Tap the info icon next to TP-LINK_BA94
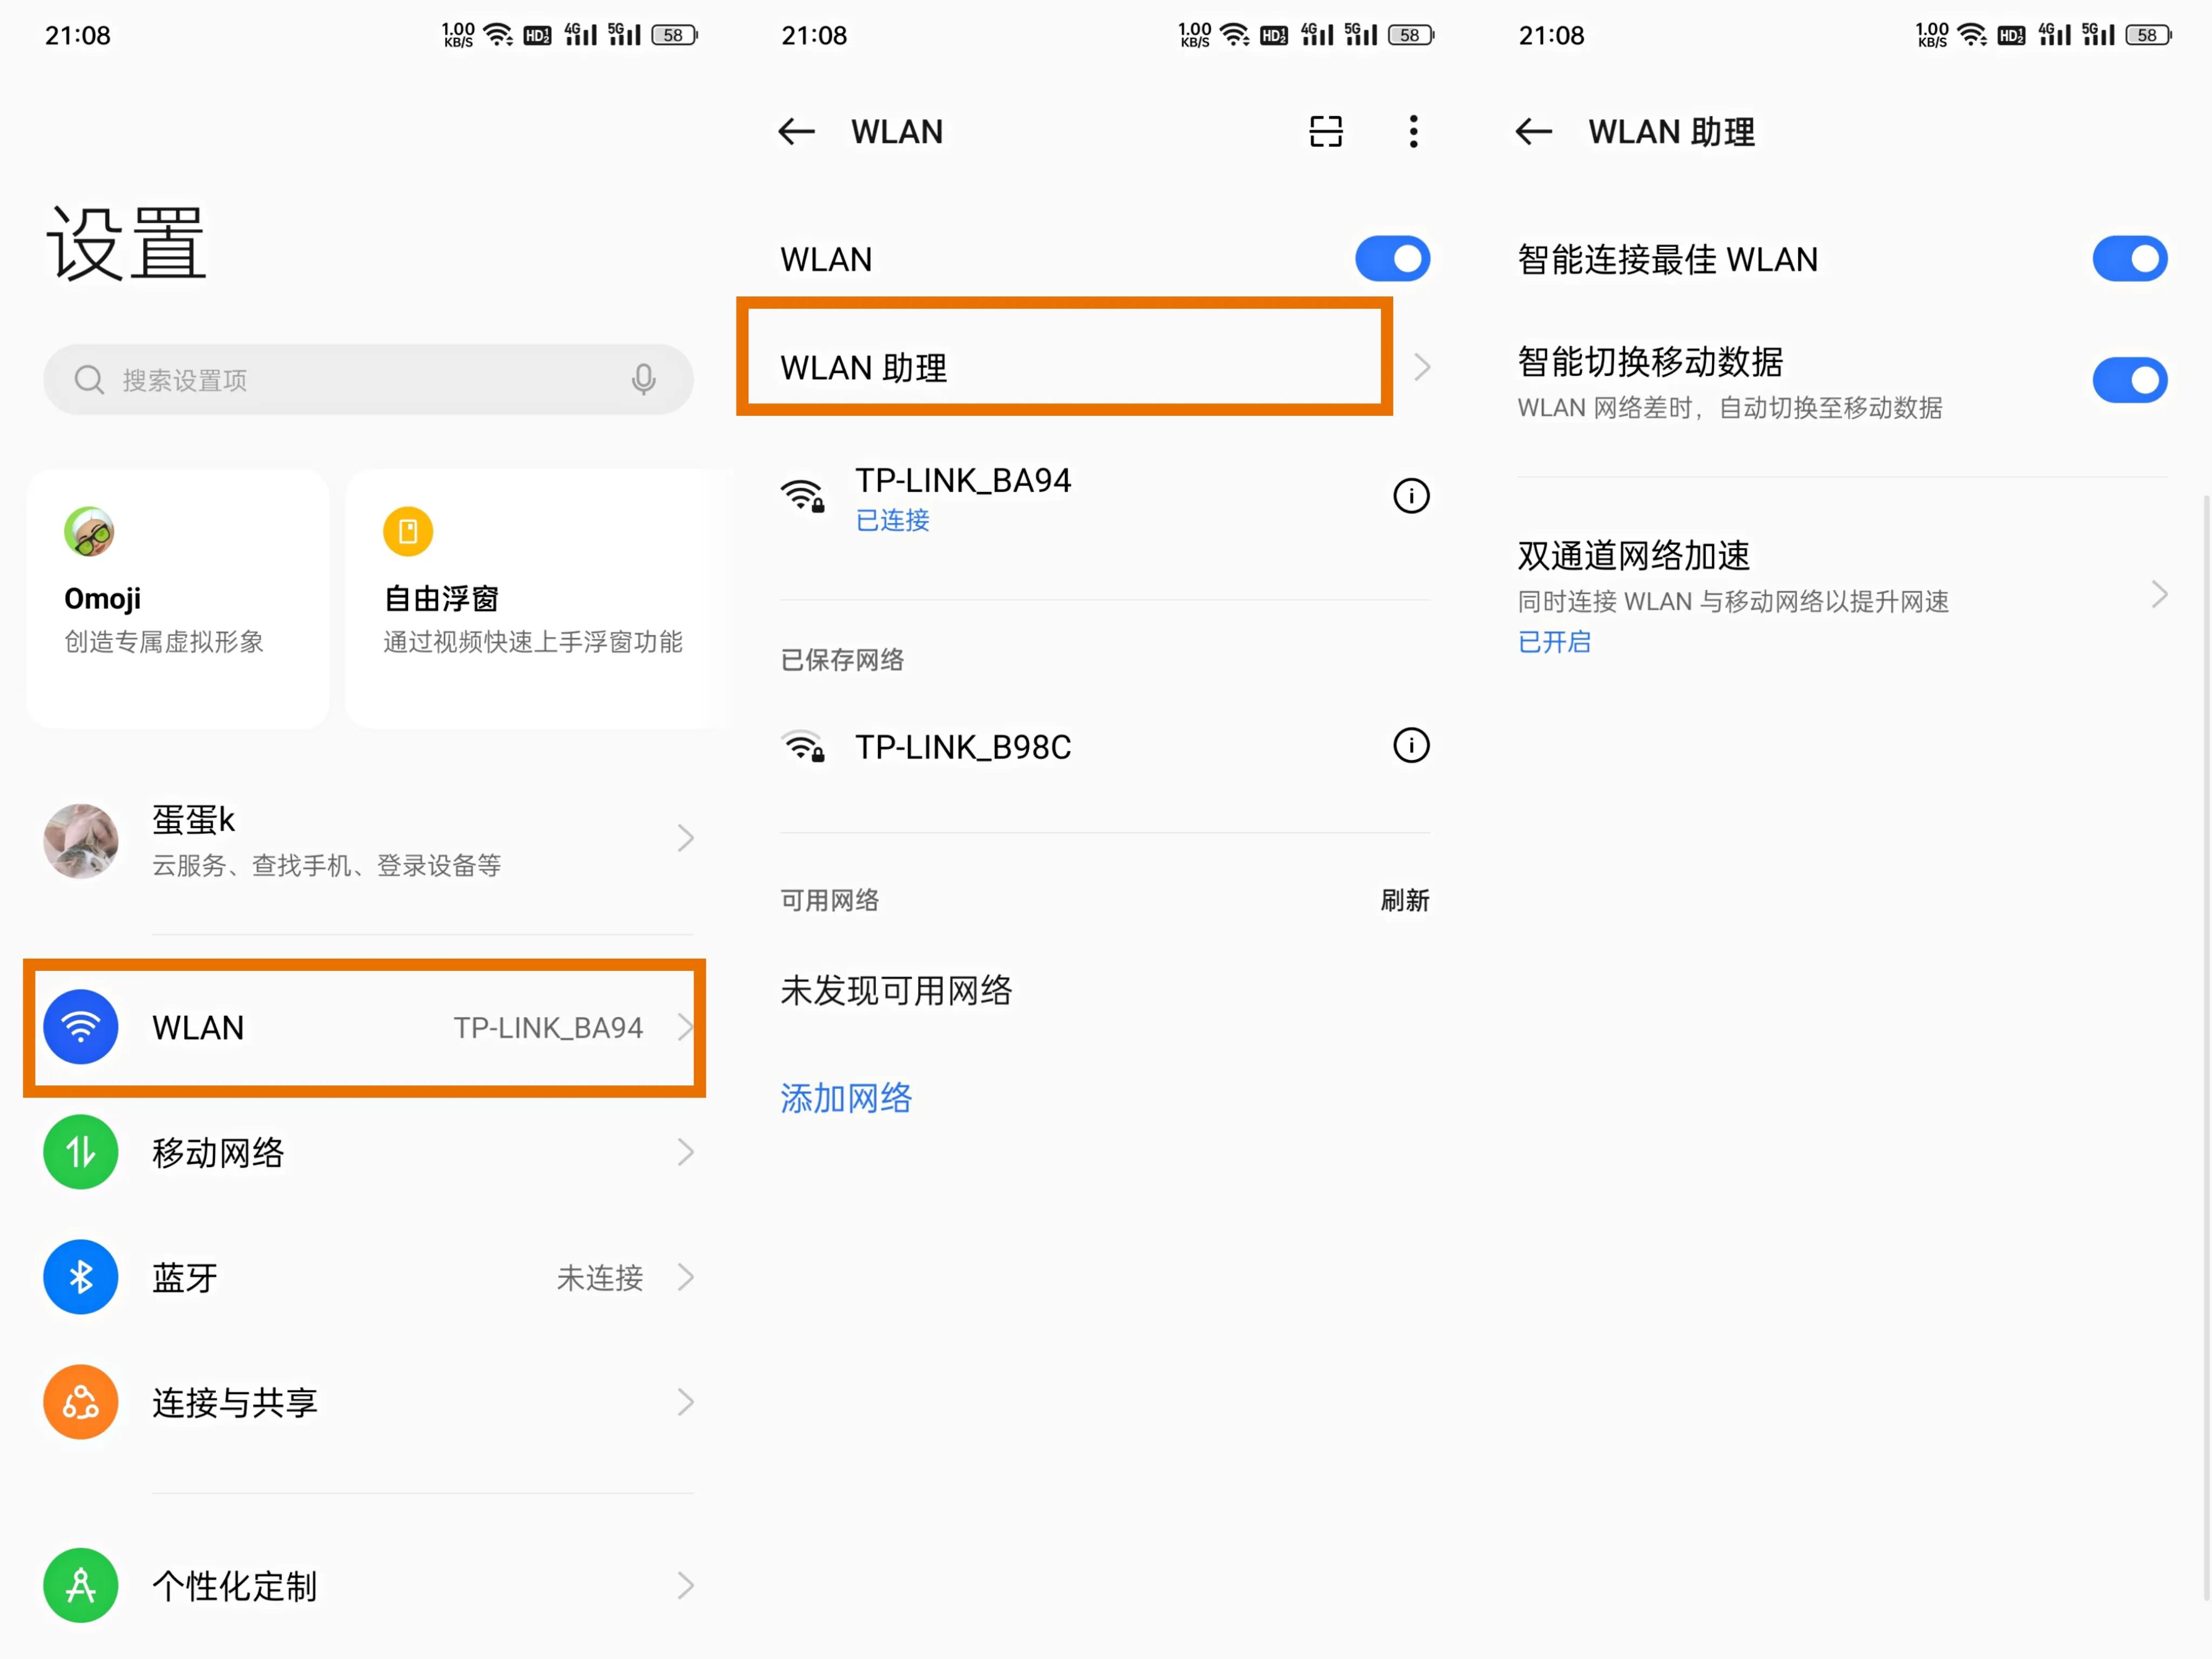Viewport: 2212px width, 1659px height. click(x=1411, y=495)
